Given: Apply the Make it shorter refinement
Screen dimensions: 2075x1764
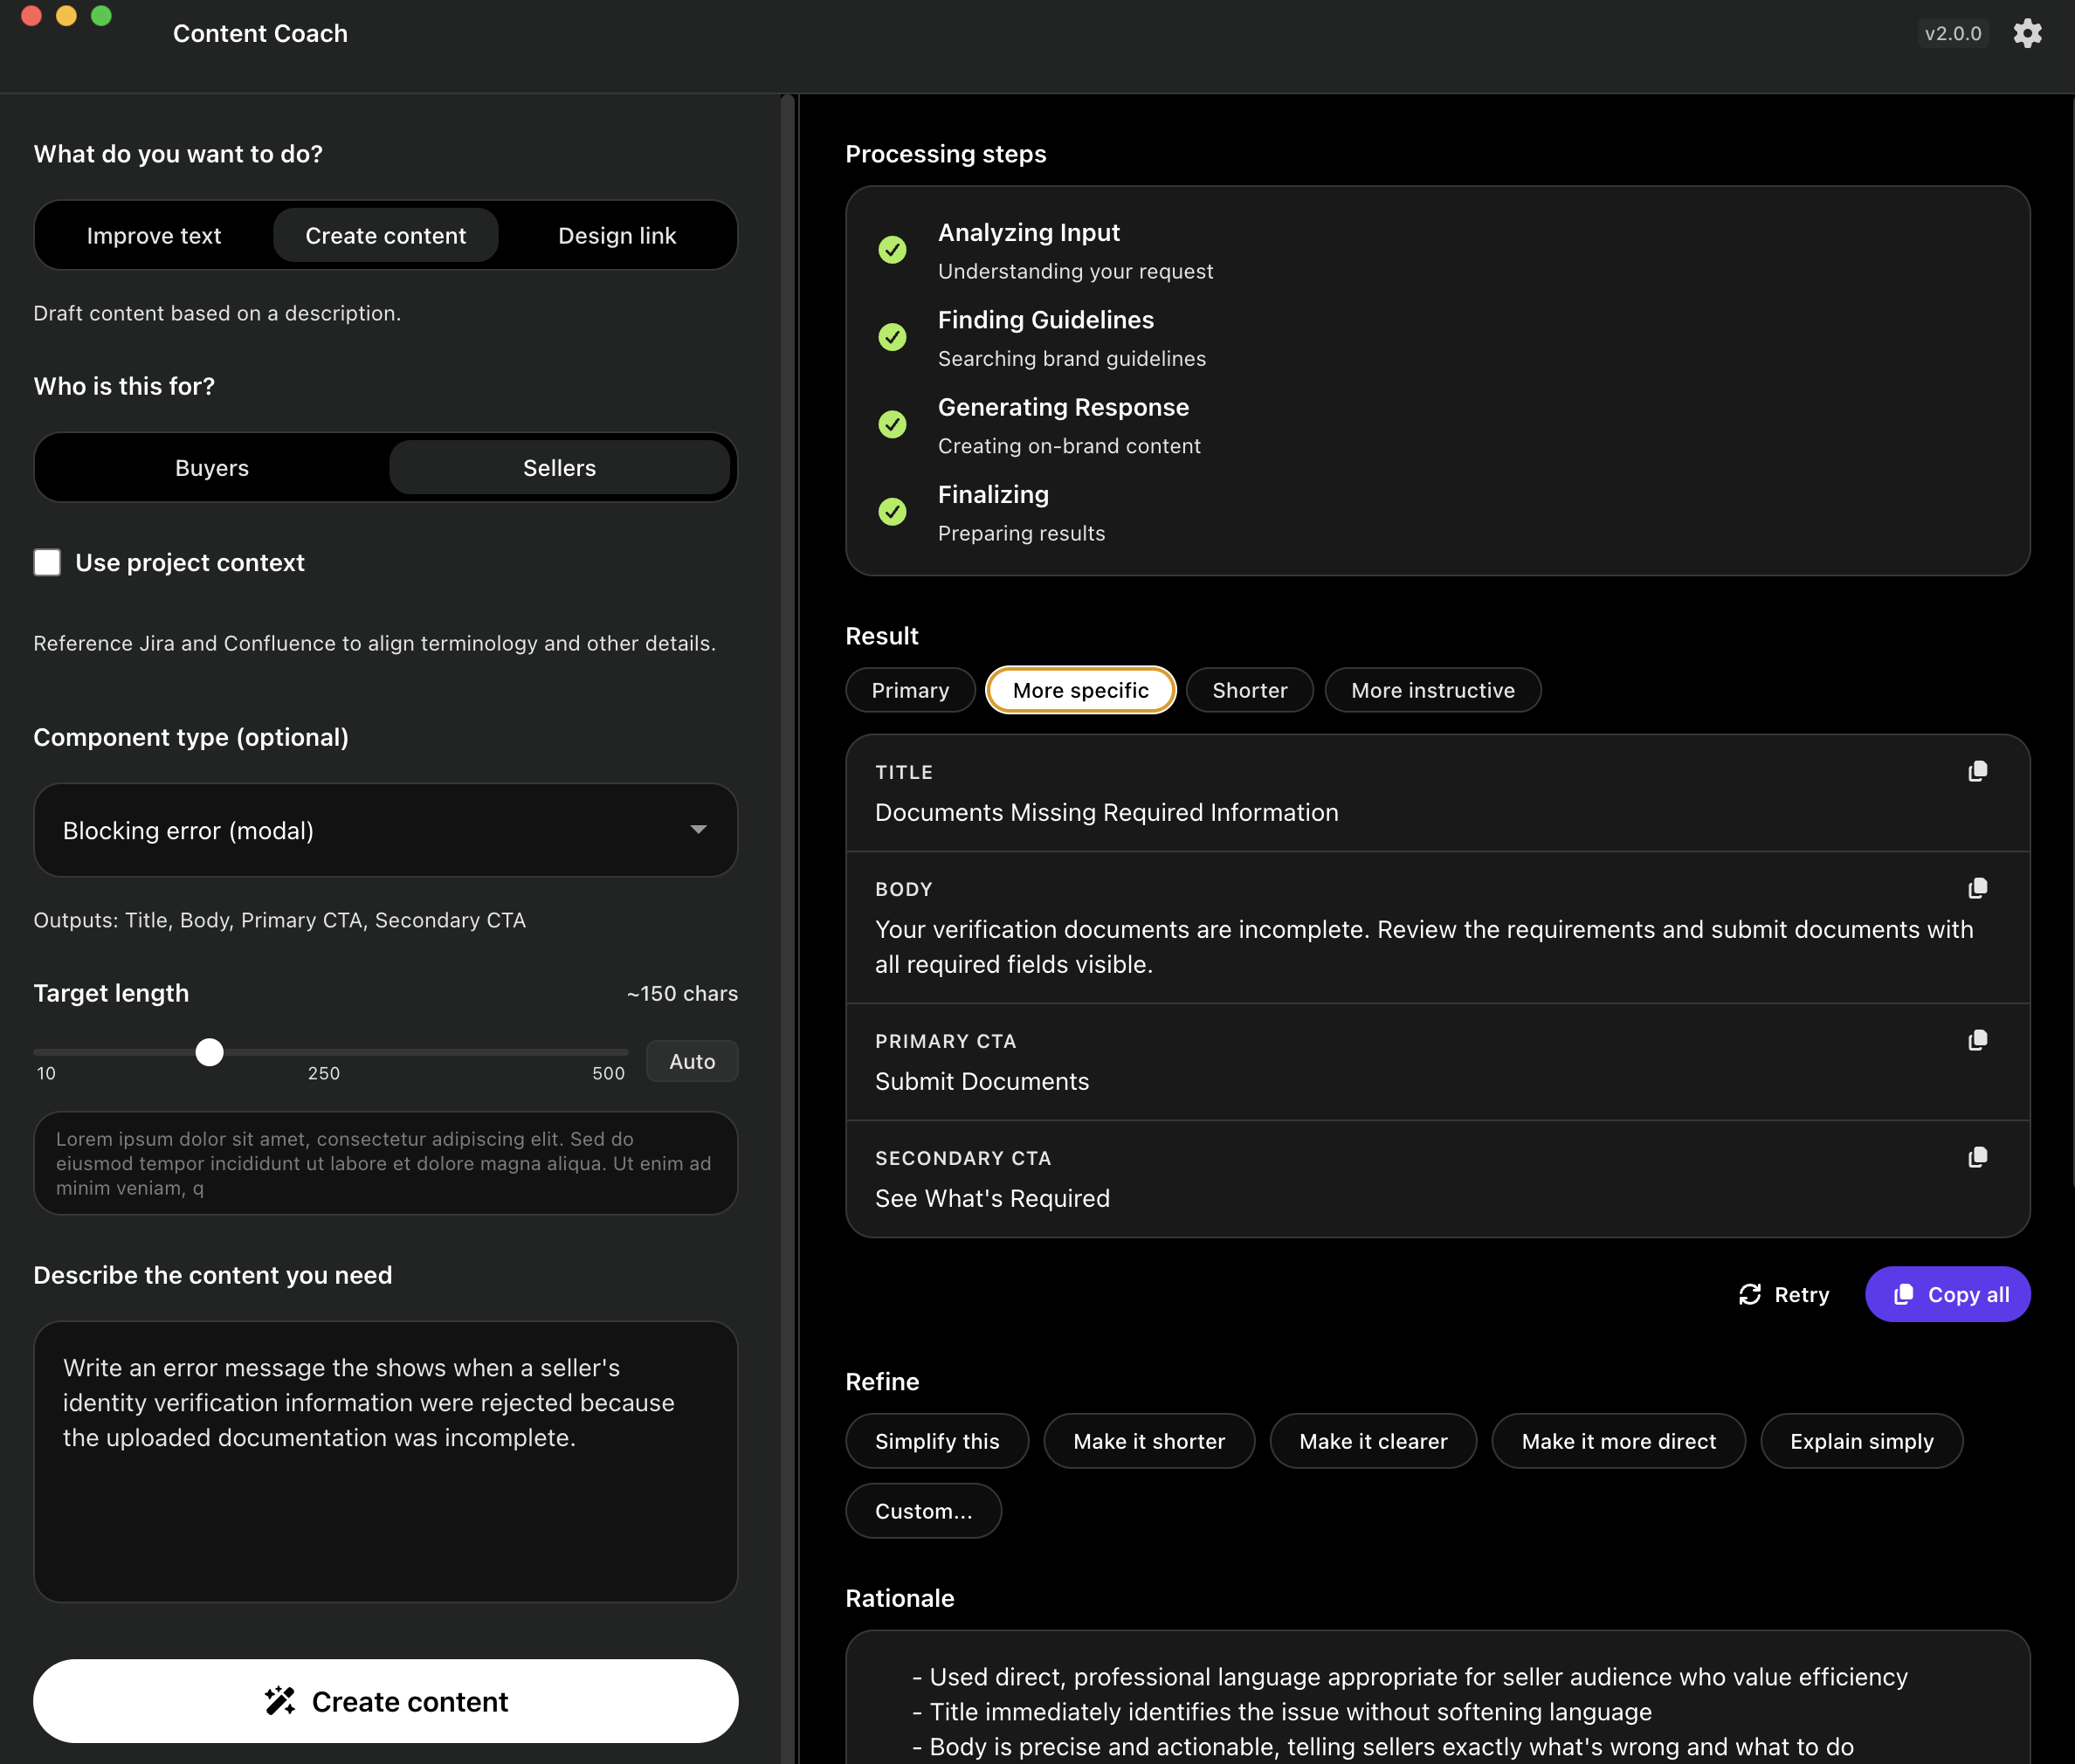Looking at the screenshot, I should tap(1149, 1441).
